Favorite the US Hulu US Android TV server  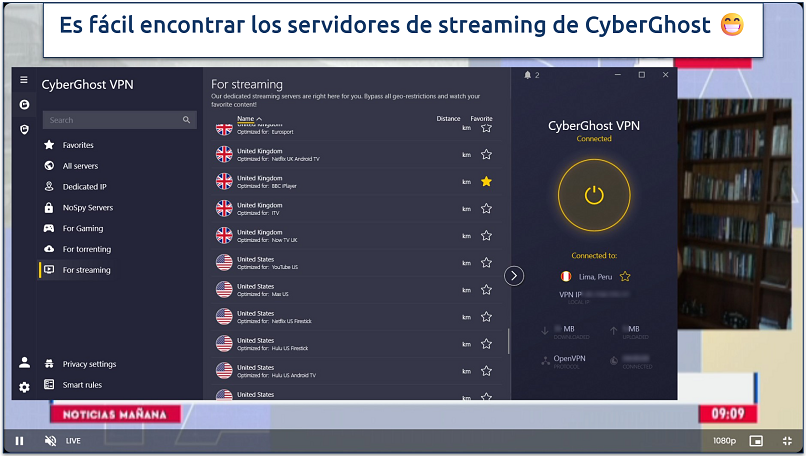(x=486, y=371)
